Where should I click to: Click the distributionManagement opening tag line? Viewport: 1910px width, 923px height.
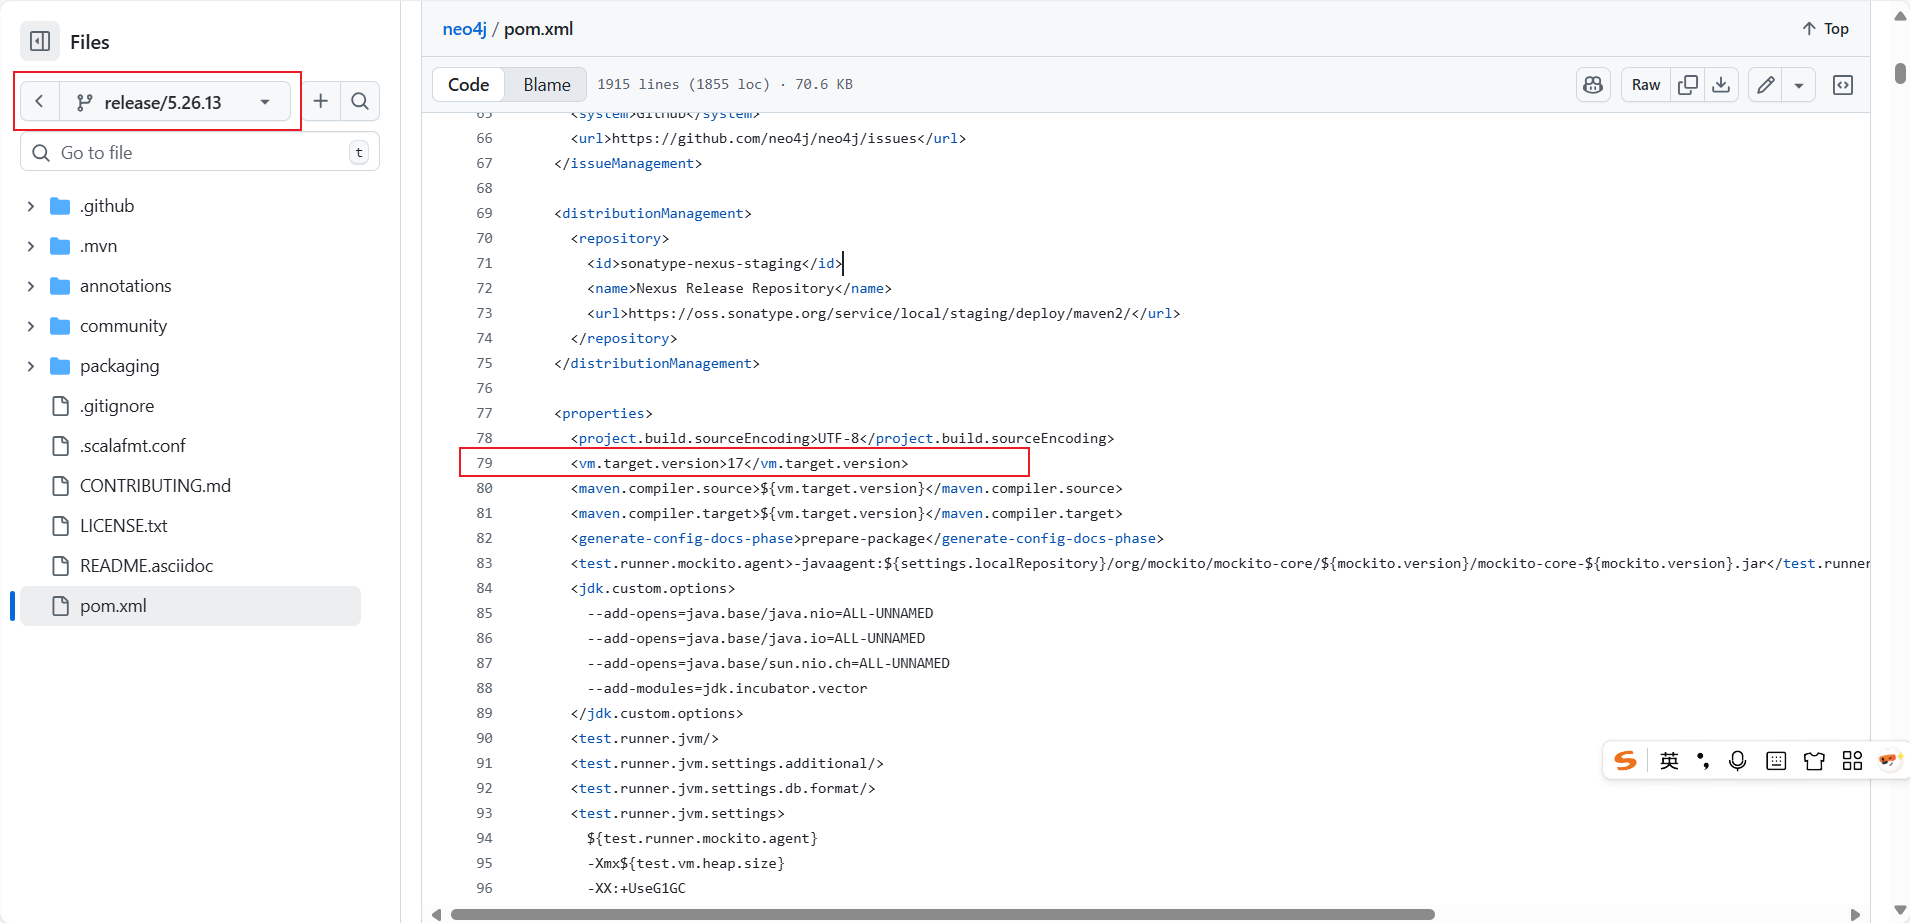[653, 213]
